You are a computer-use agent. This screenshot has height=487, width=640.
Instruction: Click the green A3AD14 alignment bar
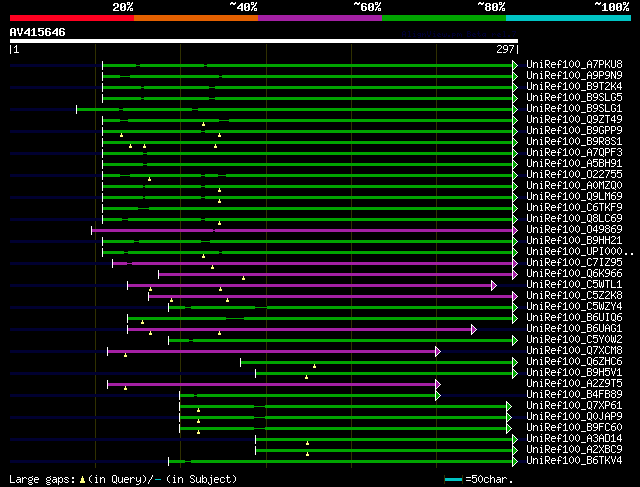coord(384,440)
